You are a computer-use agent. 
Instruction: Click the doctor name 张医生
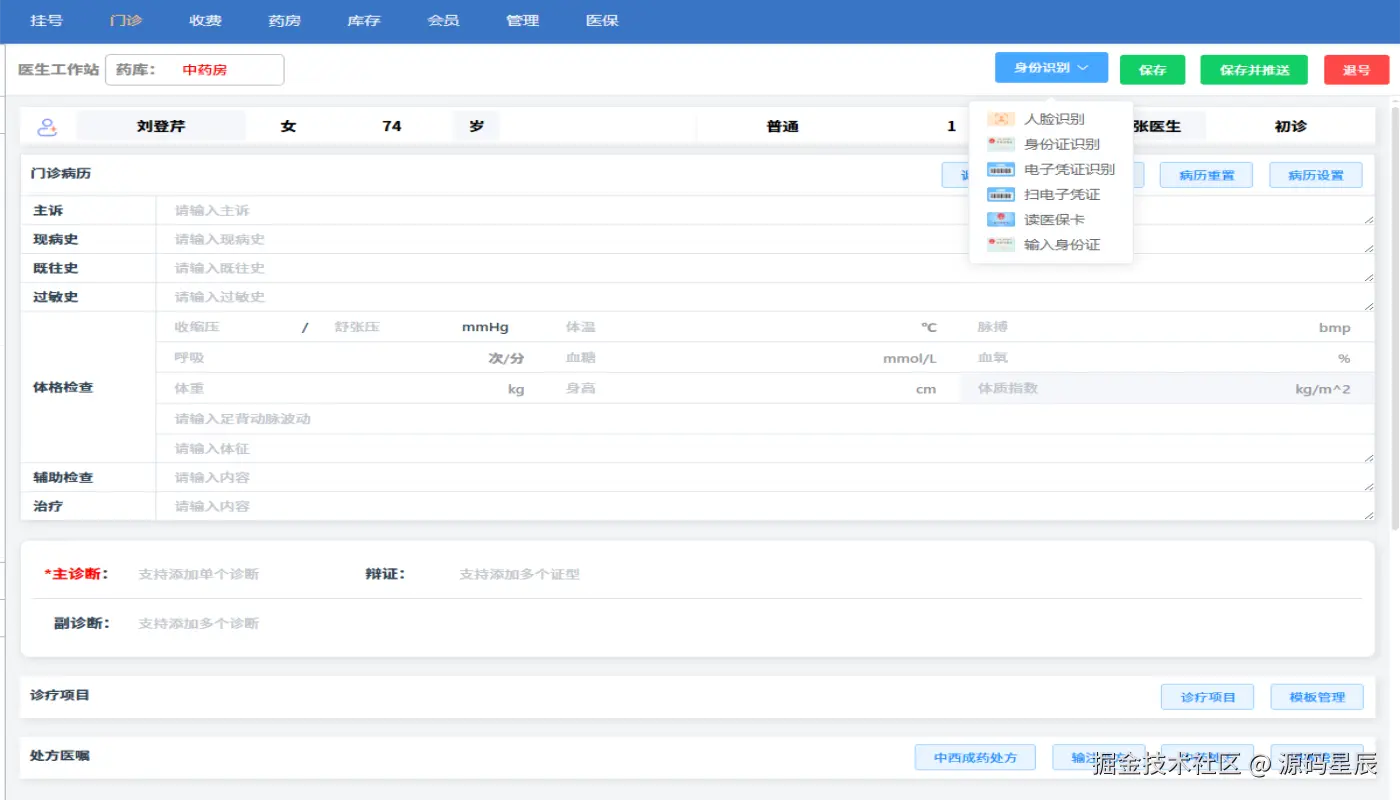pos(1157,127)
